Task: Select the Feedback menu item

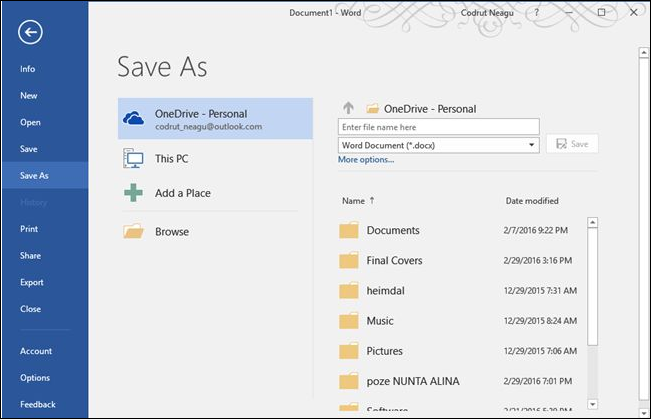Action: (38, 404)
